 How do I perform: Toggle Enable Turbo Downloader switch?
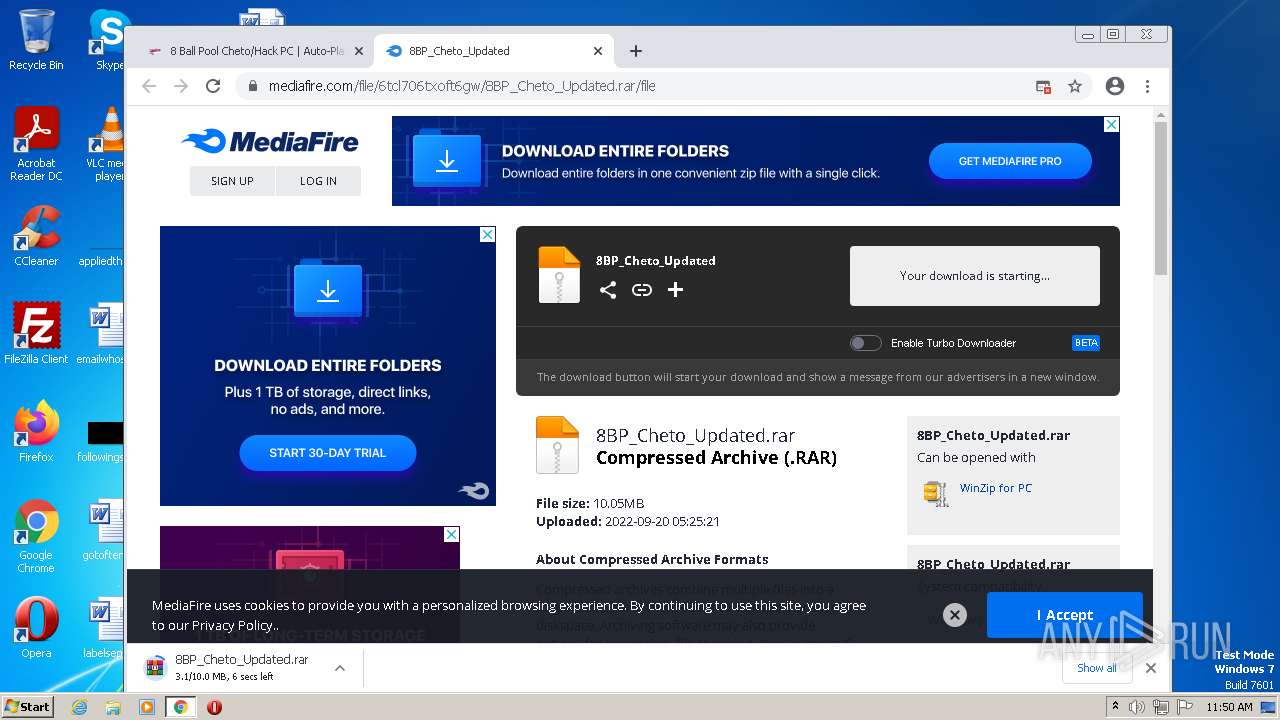pyautogui.click(x=865, y=343)
